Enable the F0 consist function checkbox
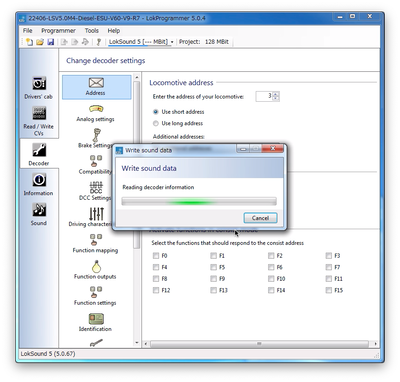The height and width of the screenshot is (382, 400). click(x=156, y=256)
